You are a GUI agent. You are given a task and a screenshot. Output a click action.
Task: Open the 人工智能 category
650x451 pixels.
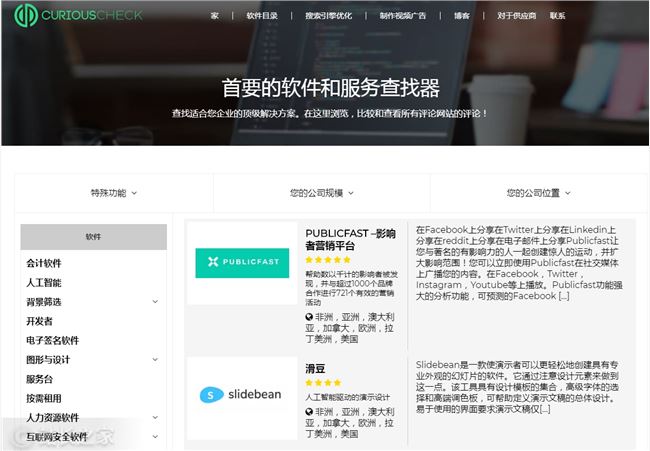[x=44, y=283]
